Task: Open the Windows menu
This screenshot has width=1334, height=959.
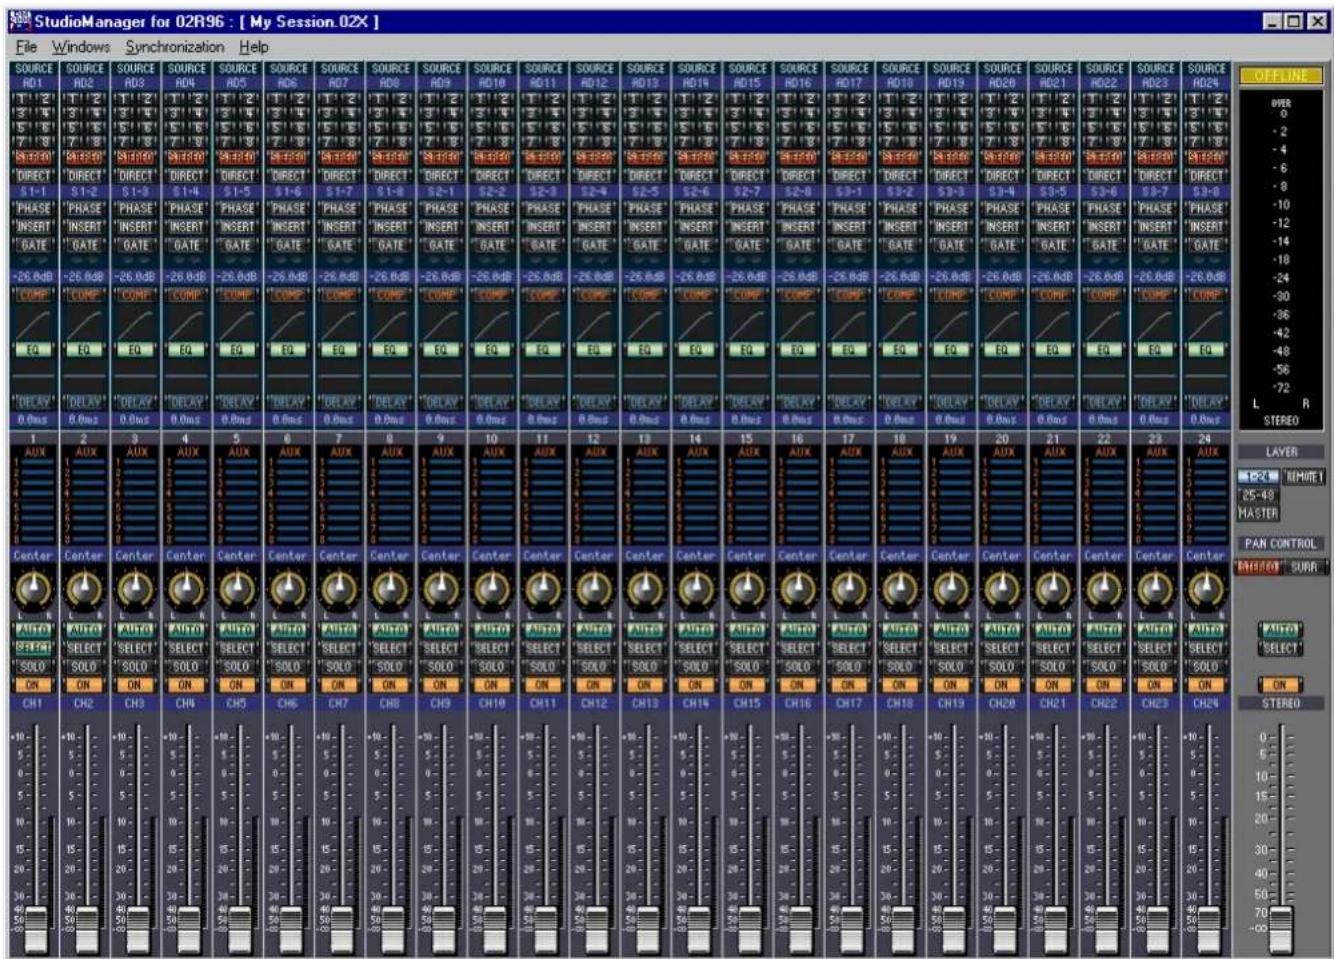Action: pos(81,47)
